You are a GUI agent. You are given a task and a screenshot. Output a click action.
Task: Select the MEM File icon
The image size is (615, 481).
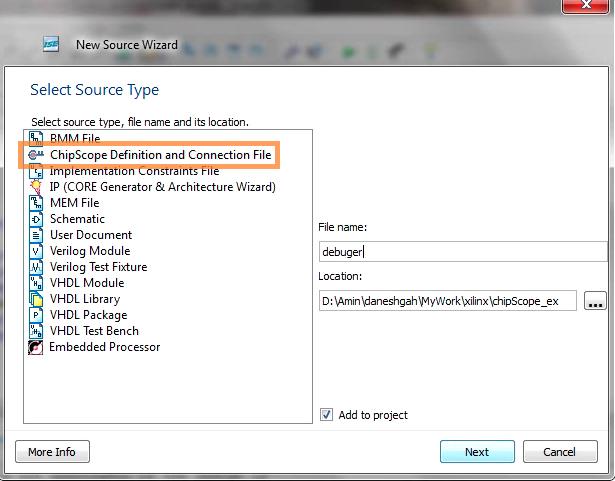point(36,203)
